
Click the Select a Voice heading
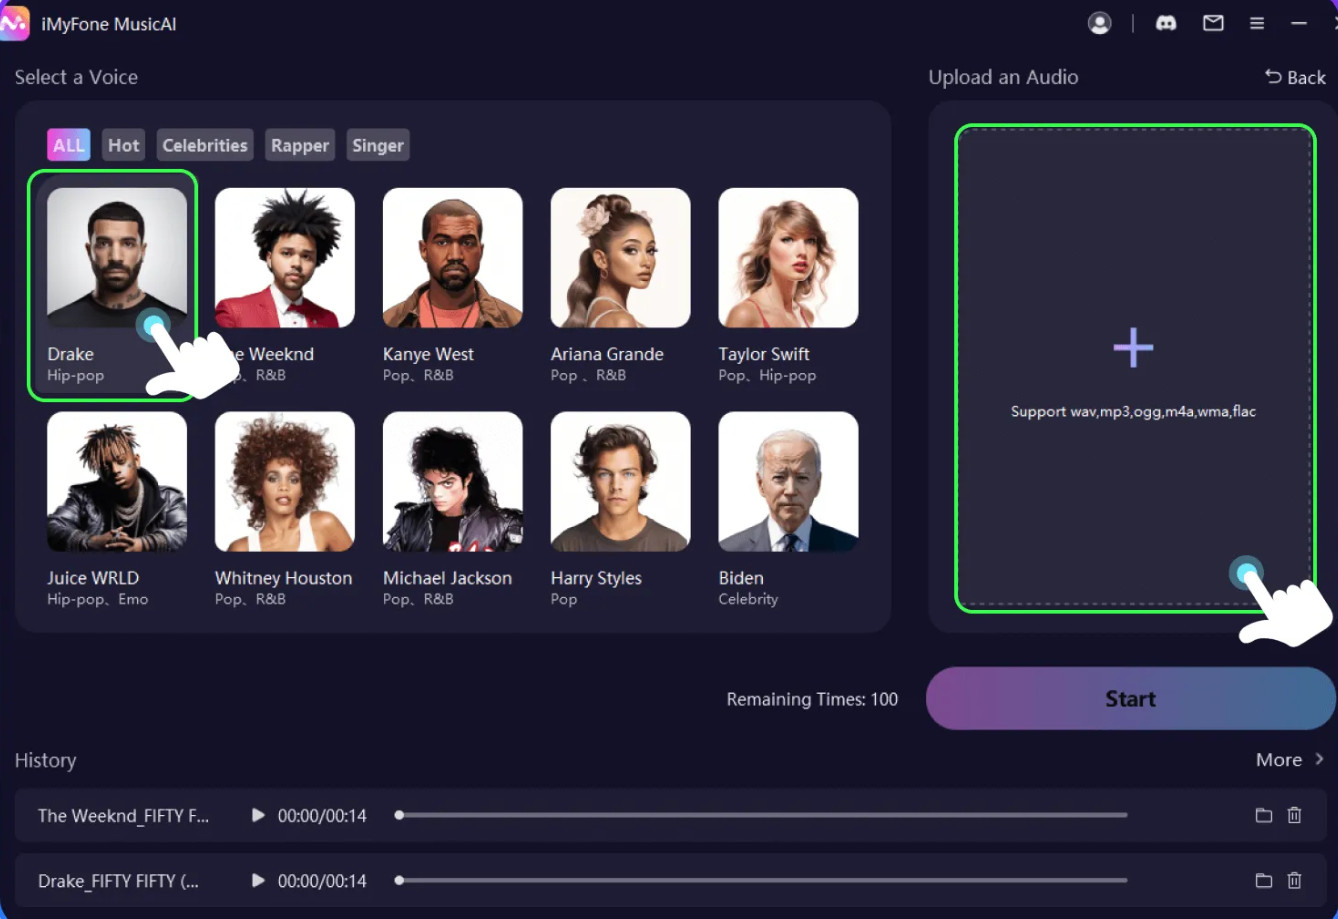(x=76, y=77)
